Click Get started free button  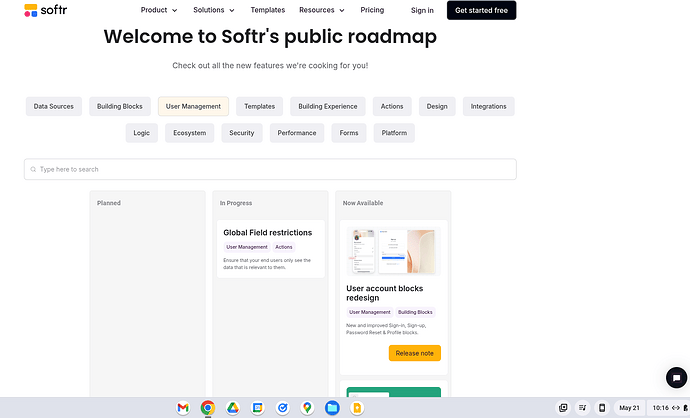pos(481,10)
